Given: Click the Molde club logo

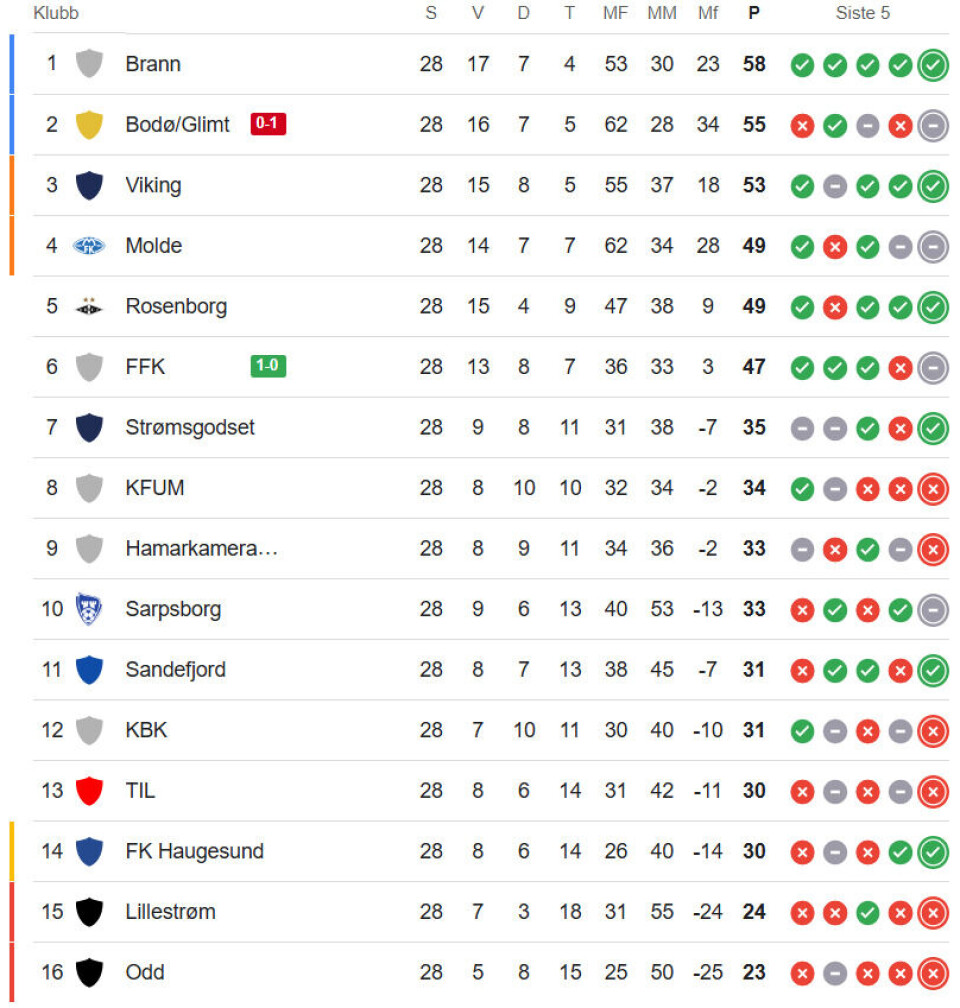Looking at the screenshot, I should 89,246.
